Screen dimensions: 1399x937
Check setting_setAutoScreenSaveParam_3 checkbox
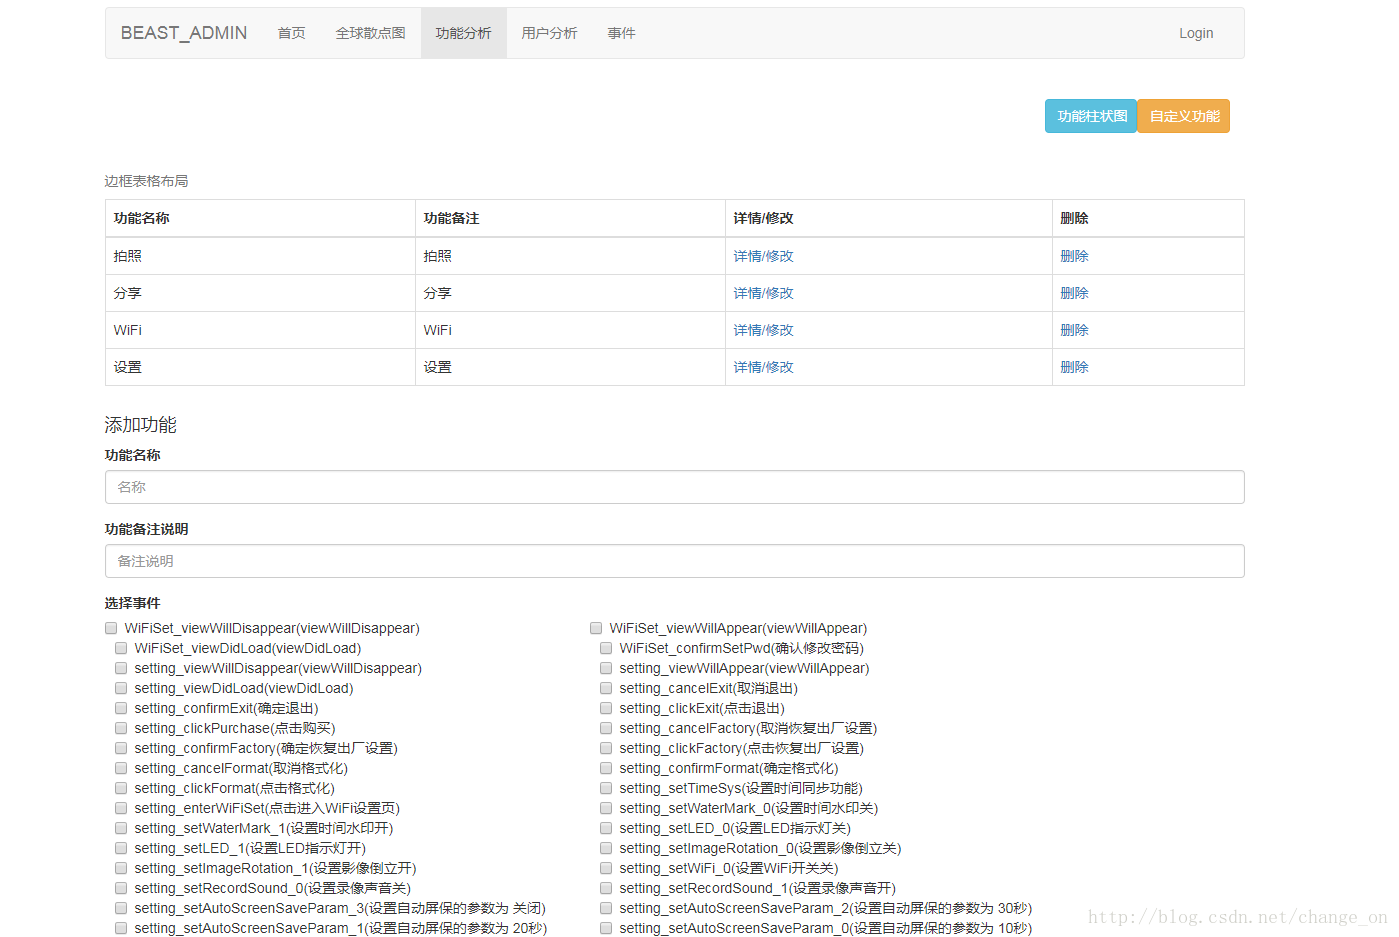[x=121, y=908]
